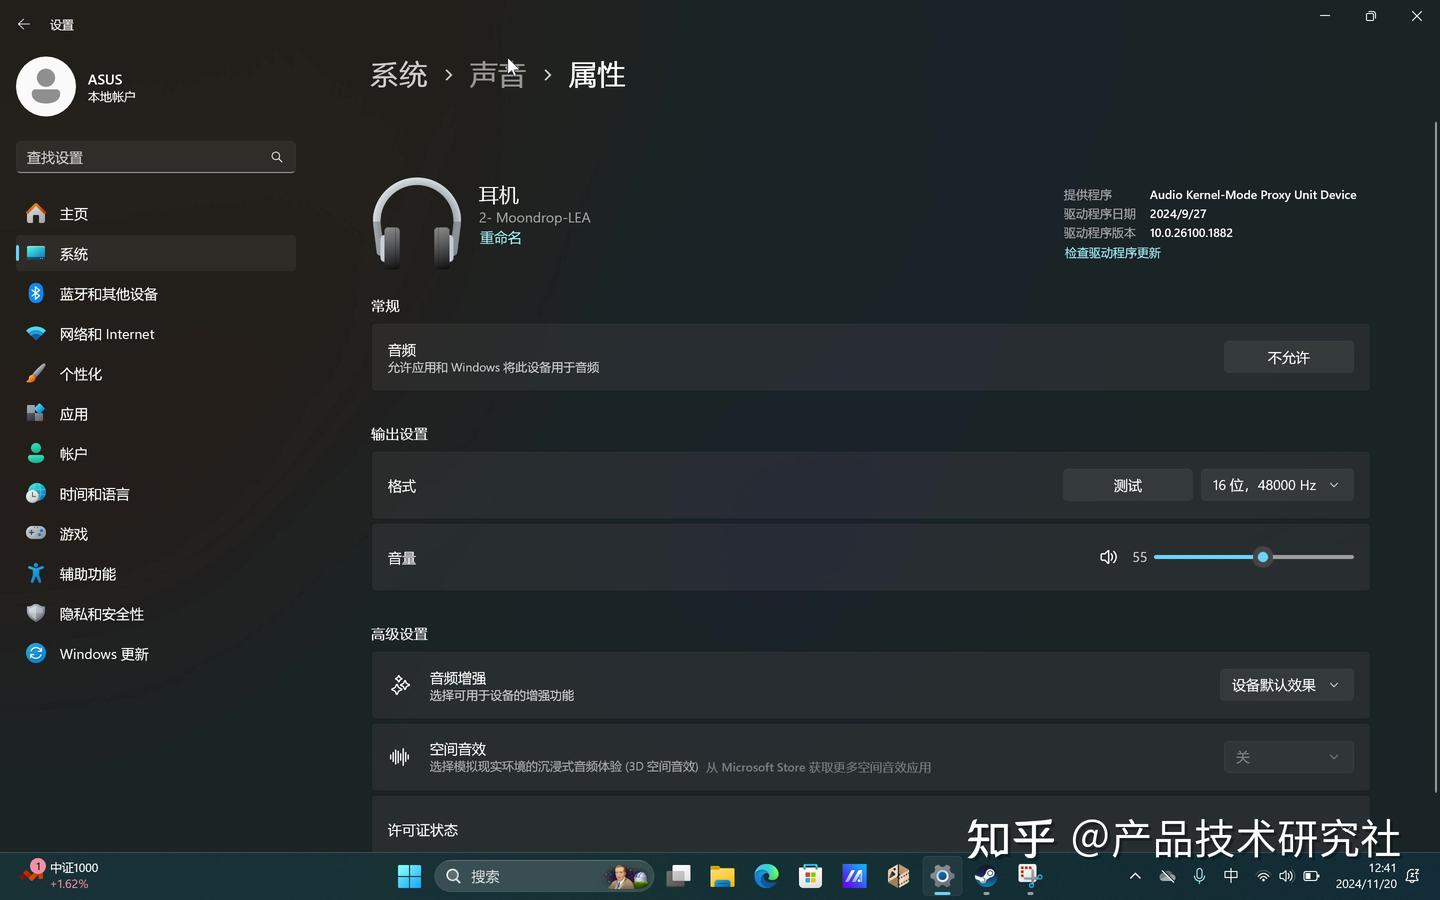
Task: Open Windows 更新 via its sync icon
Action: (x=35, y=653)
